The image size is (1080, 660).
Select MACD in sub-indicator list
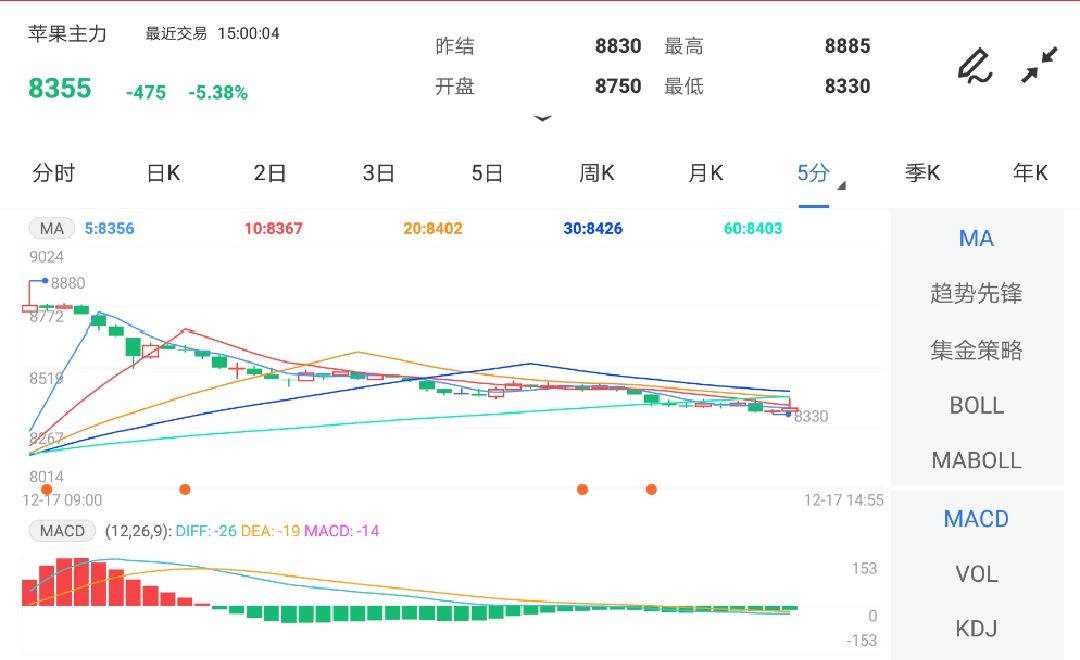(x=976, y=519)
